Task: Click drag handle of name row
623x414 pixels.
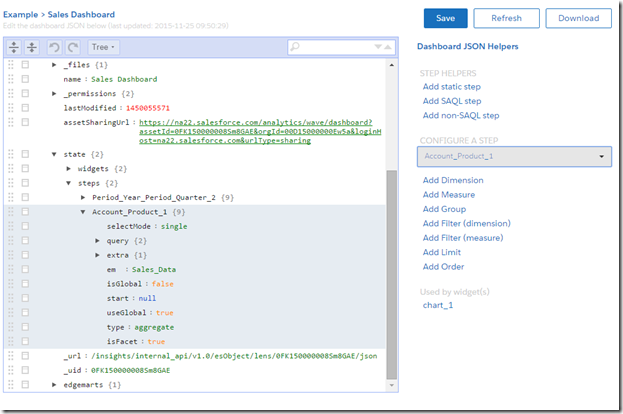Action: pos(11,79)
